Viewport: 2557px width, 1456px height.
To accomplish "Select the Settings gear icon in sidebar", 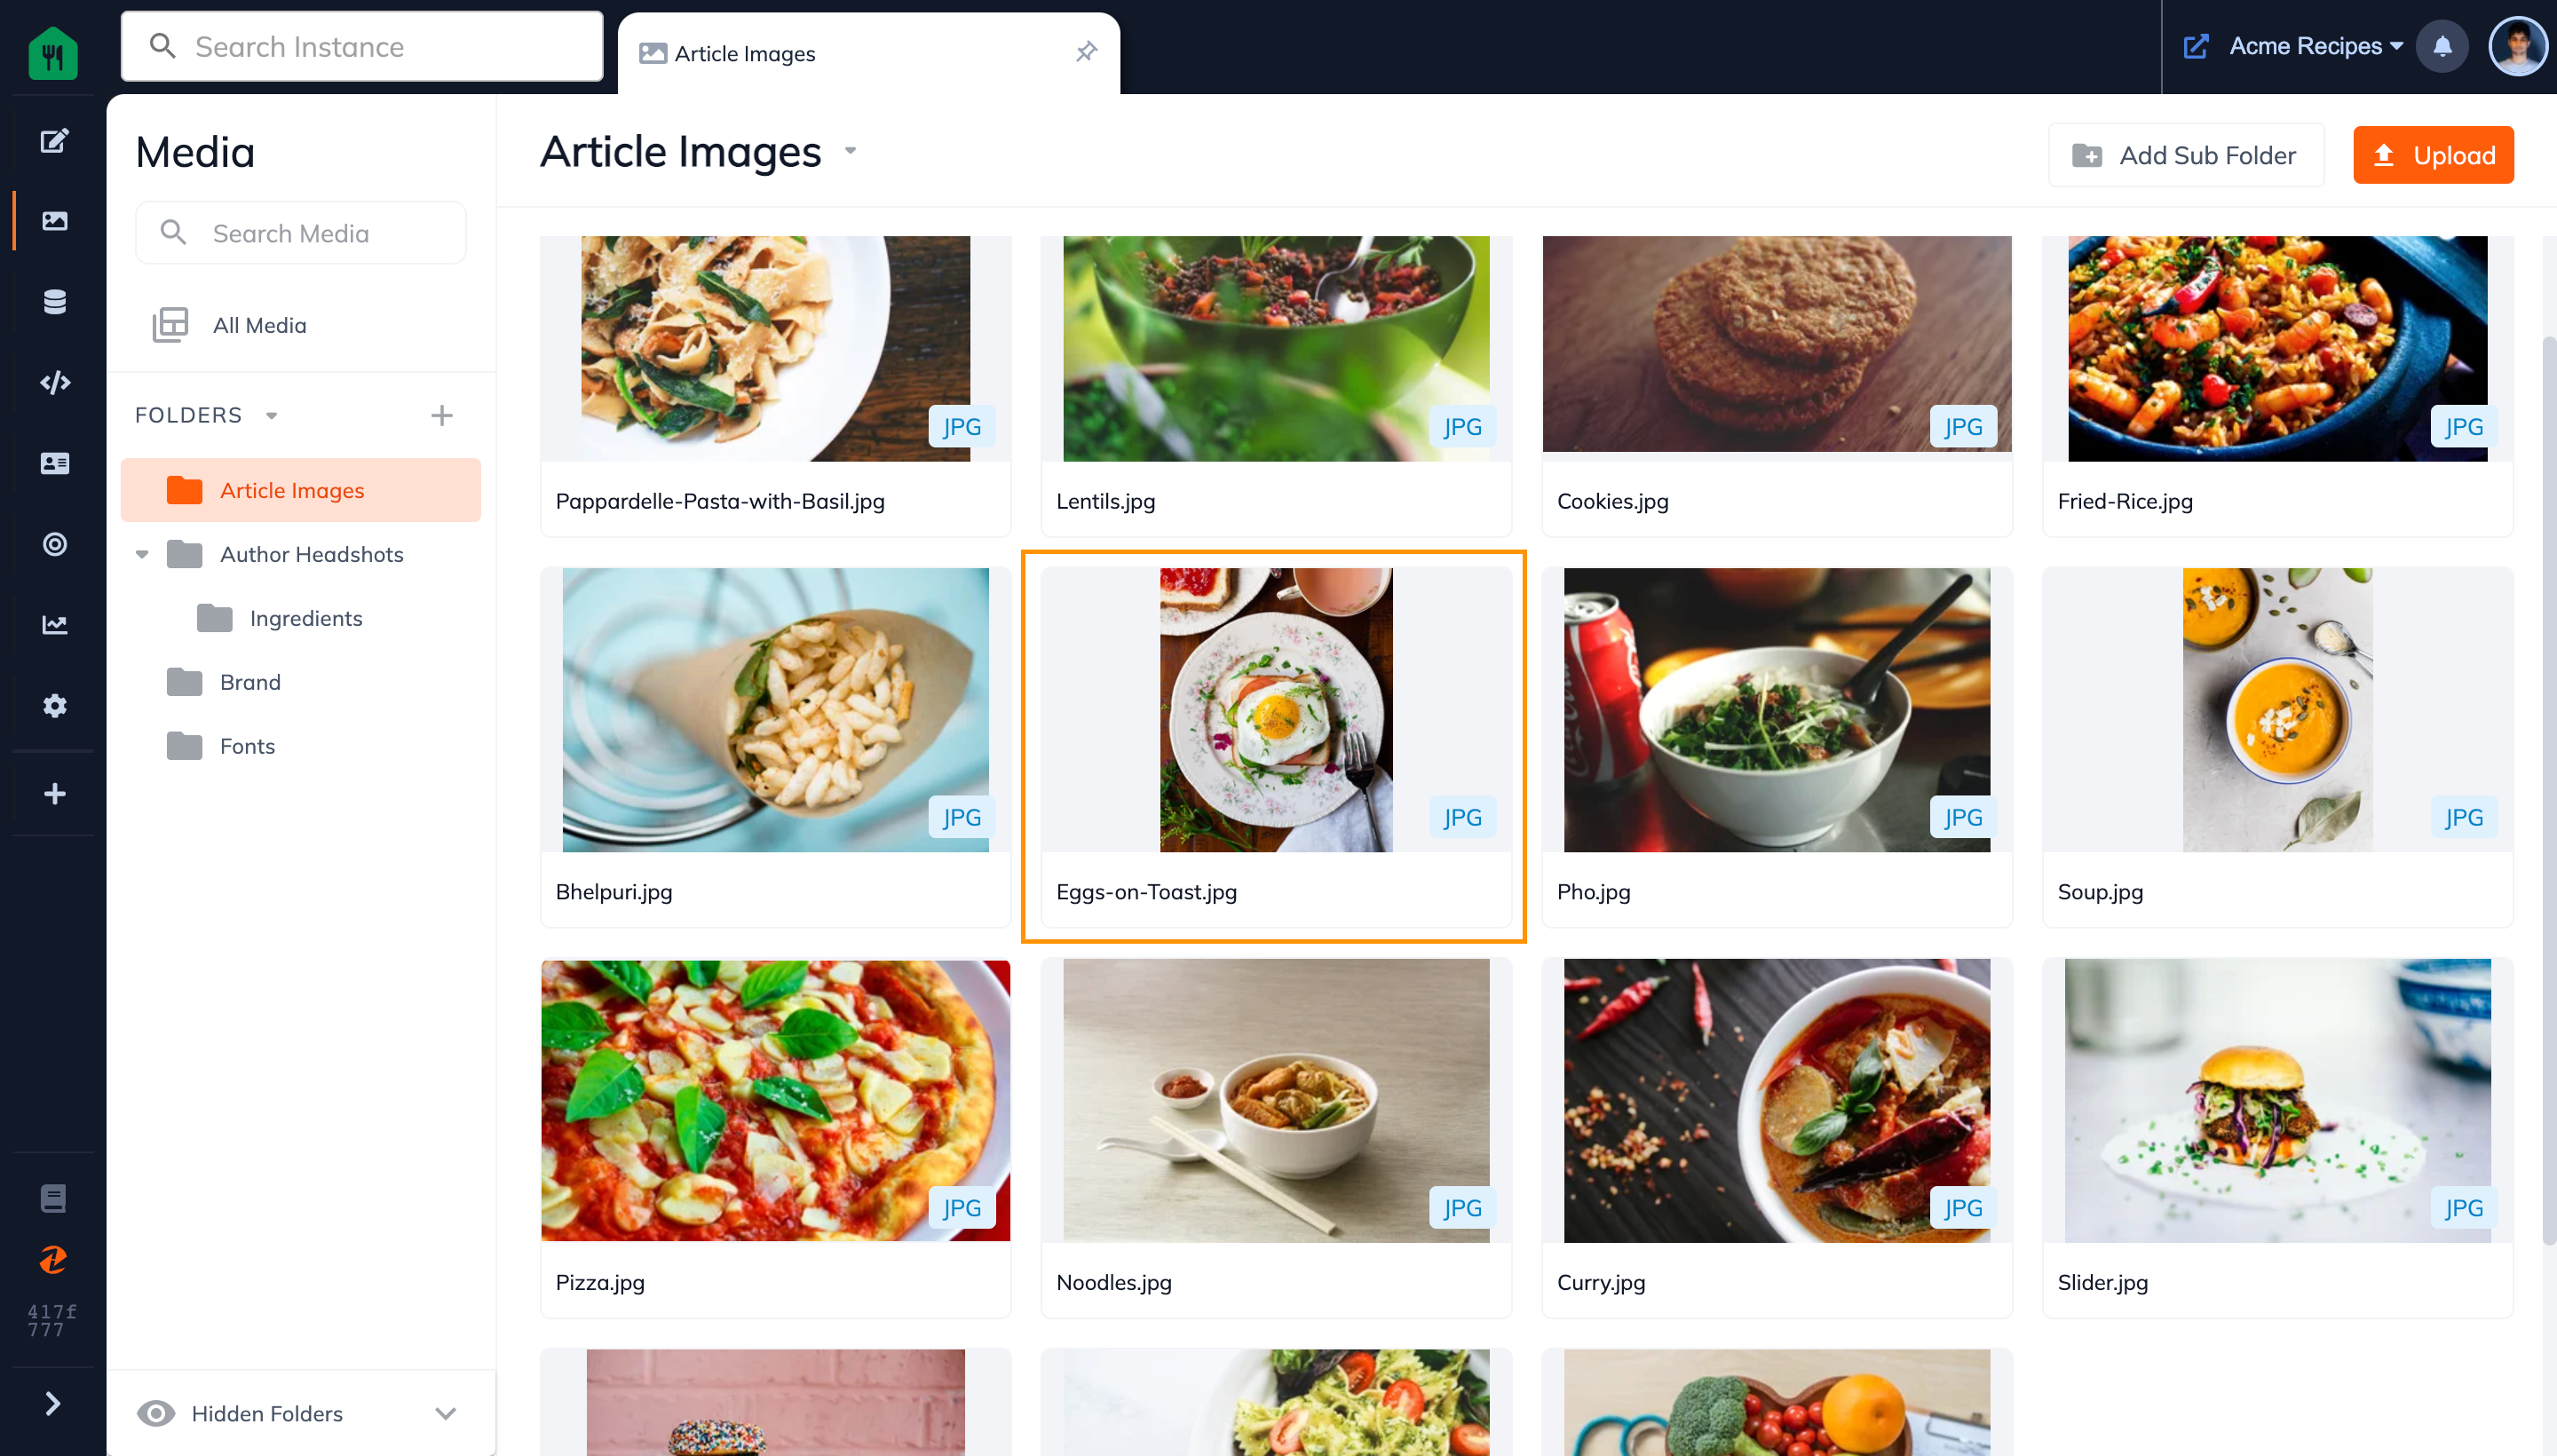I will (52, 706).
